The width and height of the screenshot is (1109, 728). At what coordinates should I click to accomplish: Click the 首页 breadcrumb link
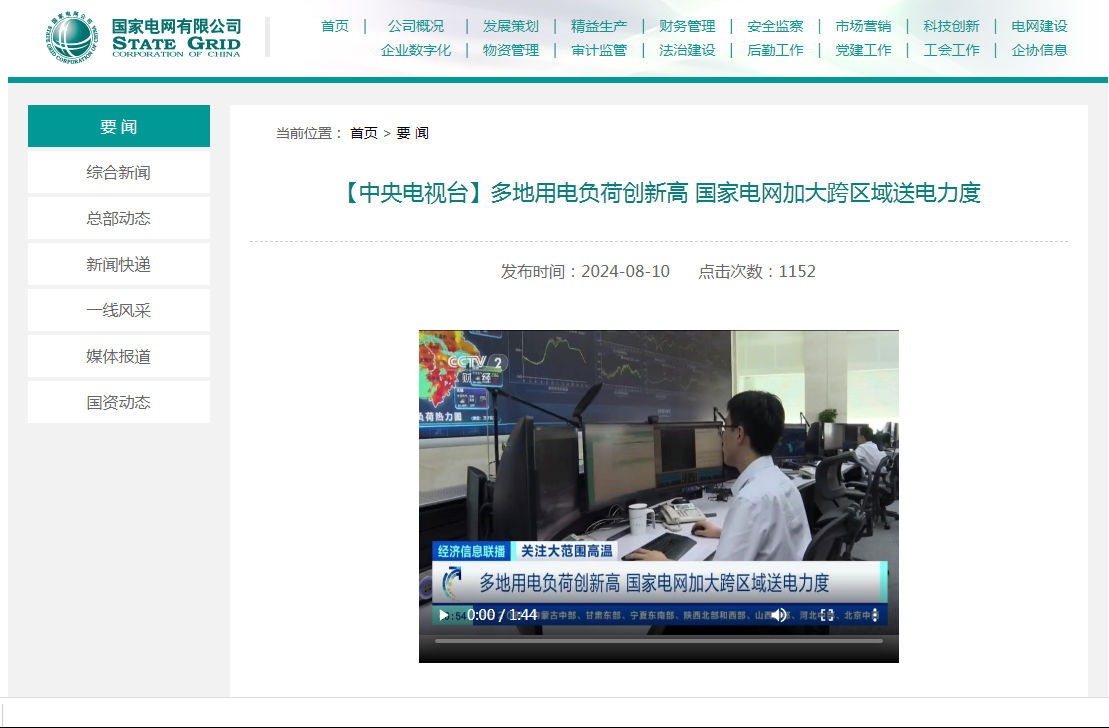click(364, 133)
